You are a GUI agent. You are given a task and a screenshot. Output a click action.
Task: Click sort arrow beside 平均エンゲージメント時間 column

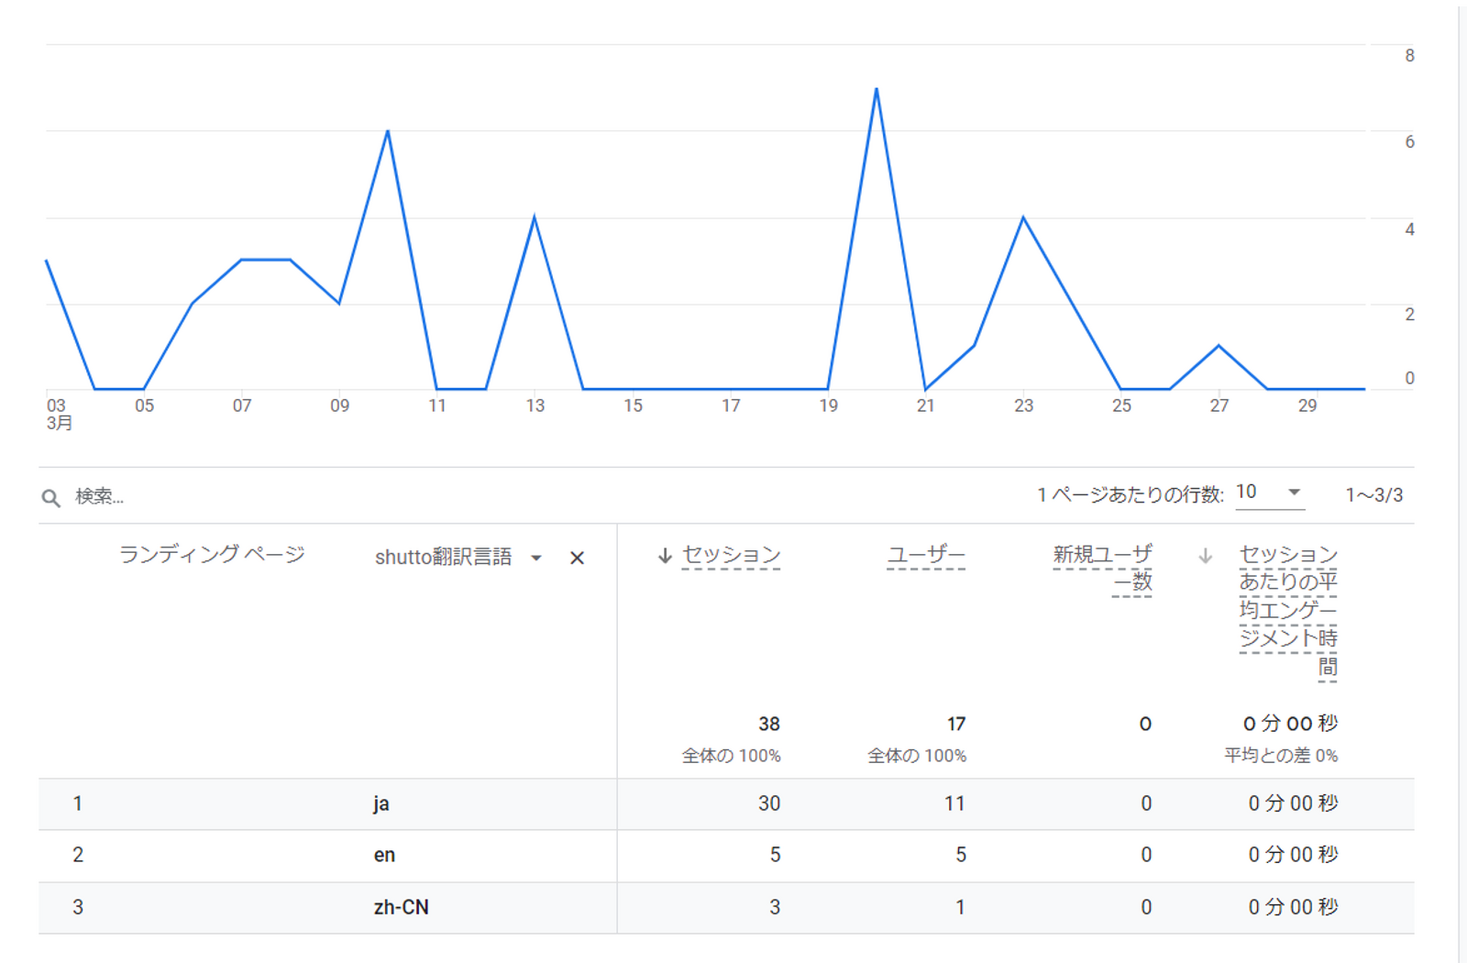coord(1205,556)
